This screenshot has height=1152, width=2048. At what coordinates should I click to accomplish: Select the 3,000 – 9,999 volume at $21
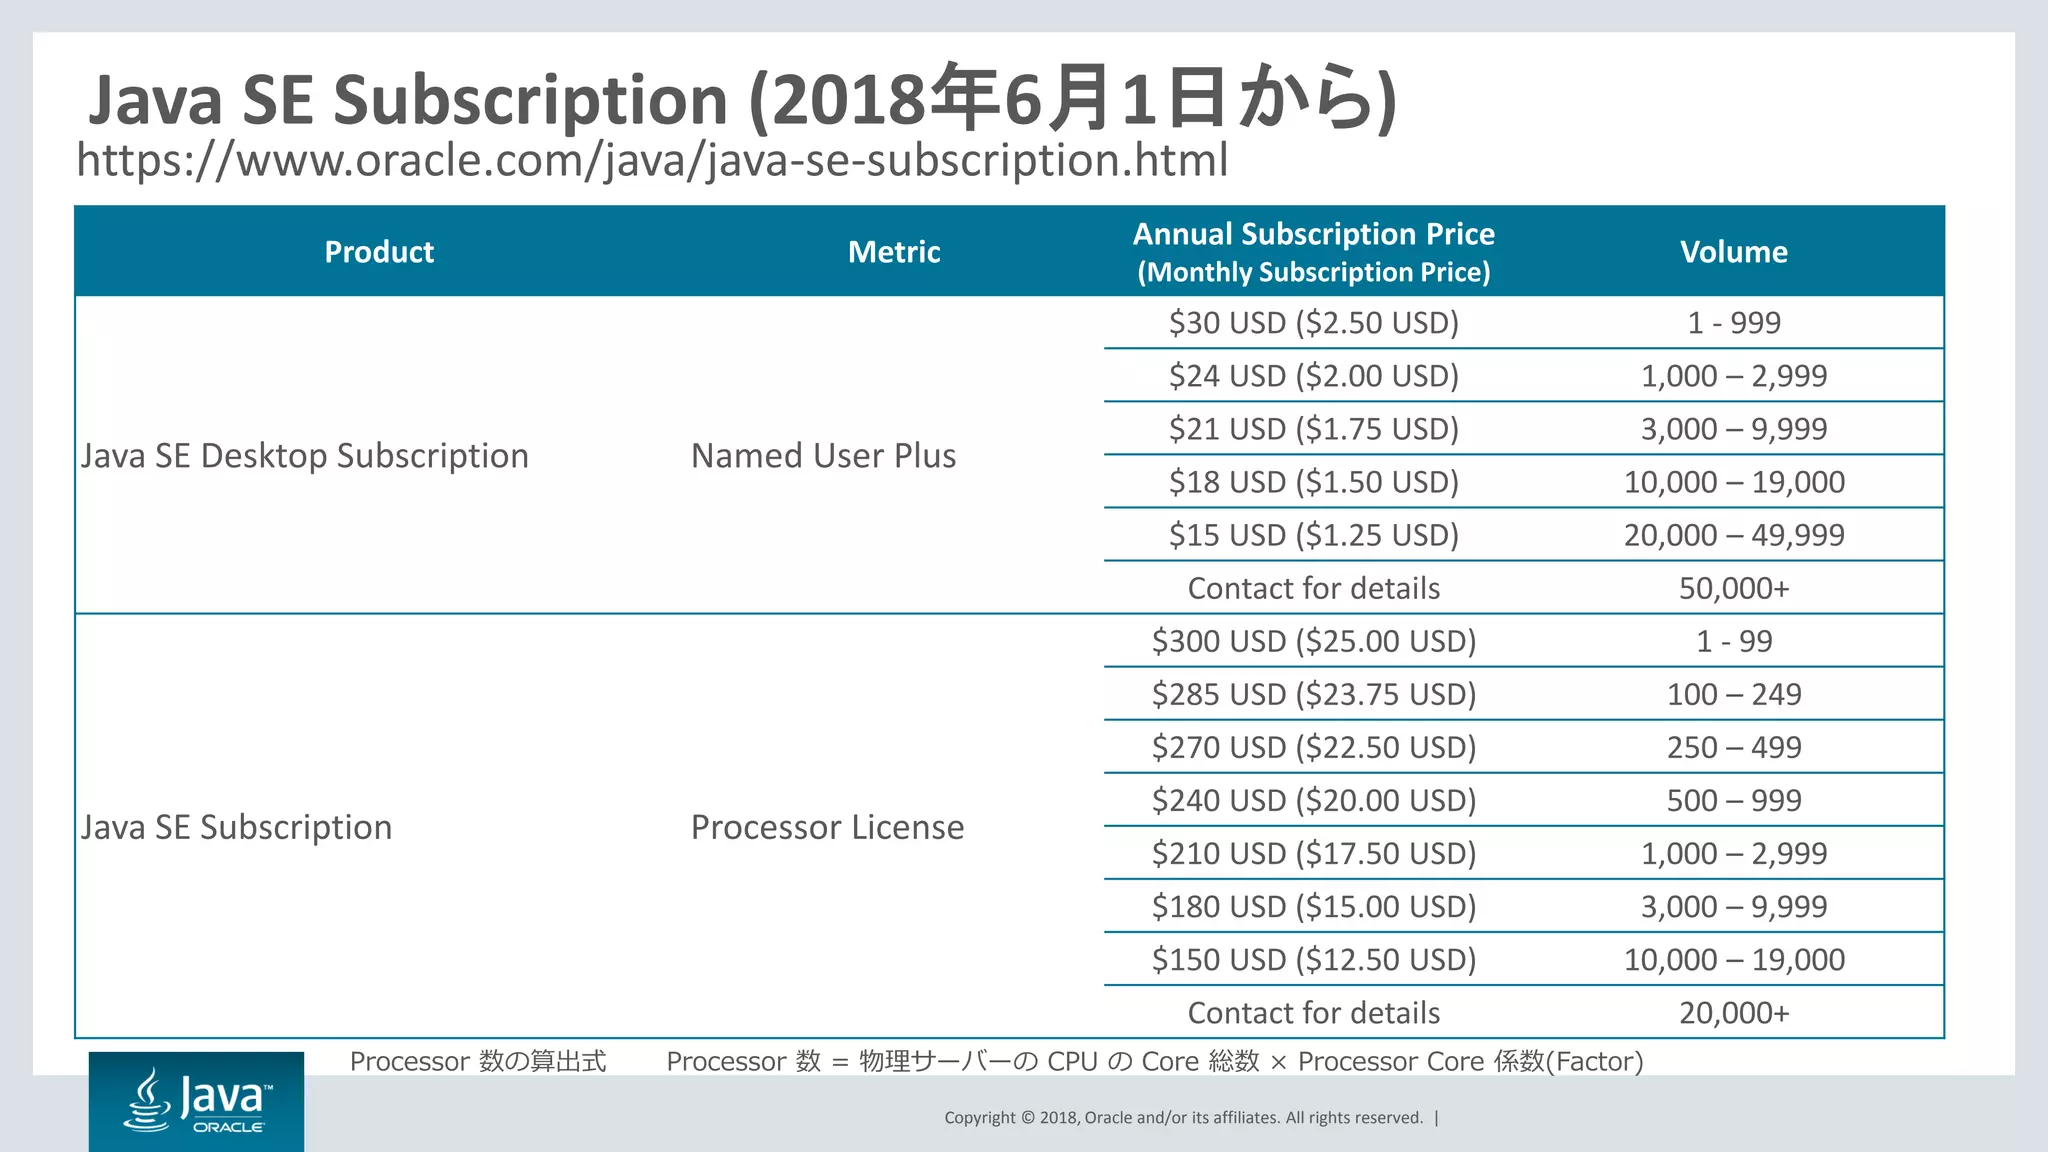point(1734,428)
